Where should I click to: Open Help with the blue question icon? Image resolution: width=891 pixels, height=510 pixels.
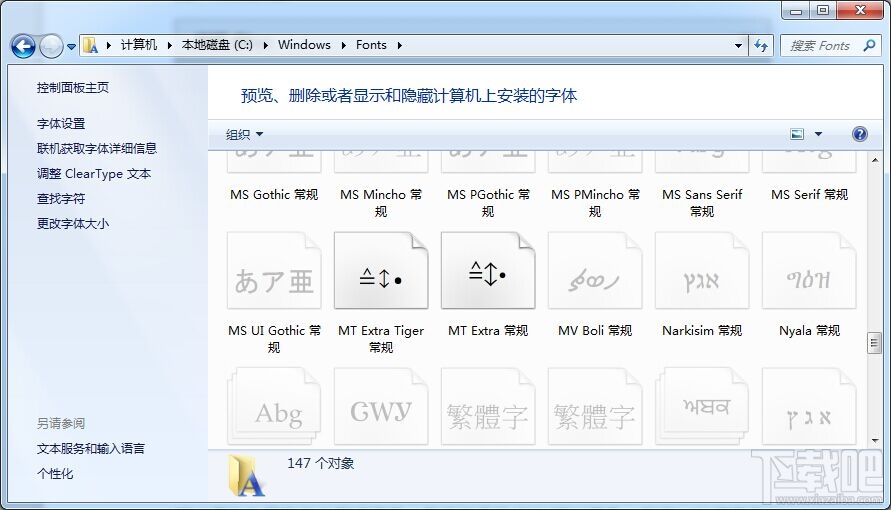pos(860,134)
